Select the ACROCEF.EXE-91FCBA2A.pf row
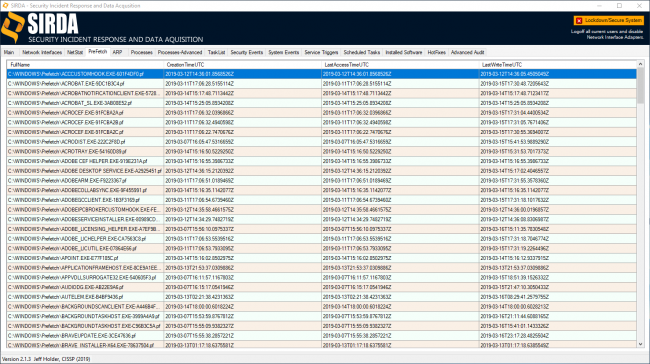This screenshot has height=364, width=650. [x=322, y=113]
